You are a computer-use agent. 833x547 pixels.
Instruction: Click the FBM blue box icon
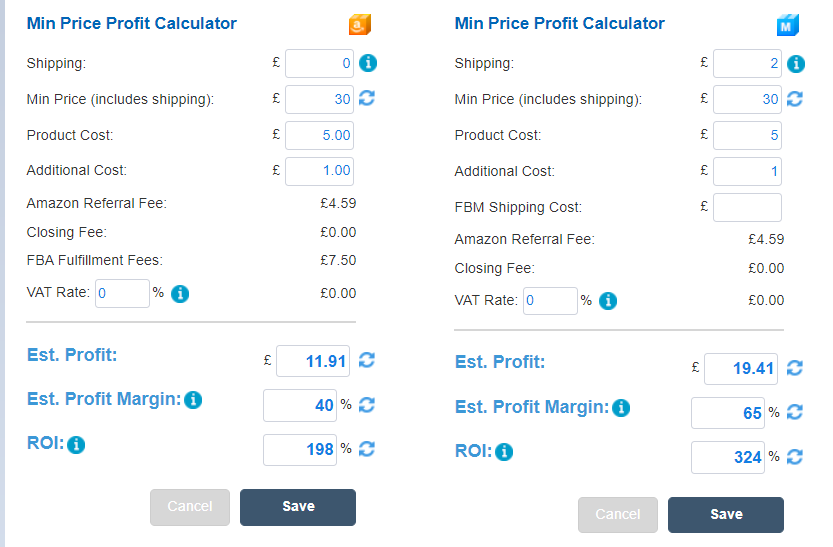pos(787,25)
